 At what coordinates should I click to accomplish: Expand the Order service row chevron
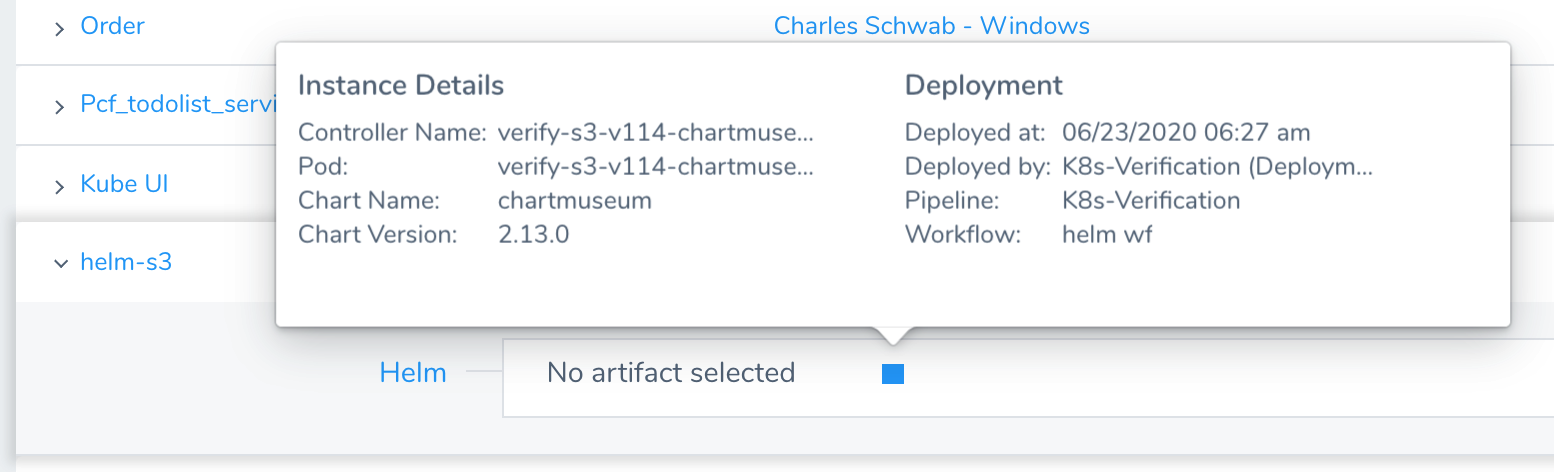pos(60,28)
